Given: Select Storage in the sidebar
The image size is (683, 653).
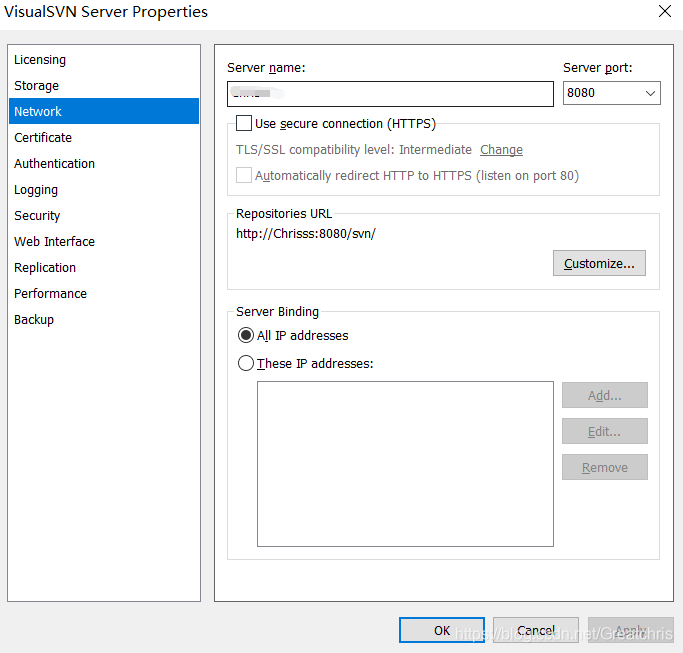Looking at the screenshot, I should (104, 85).
